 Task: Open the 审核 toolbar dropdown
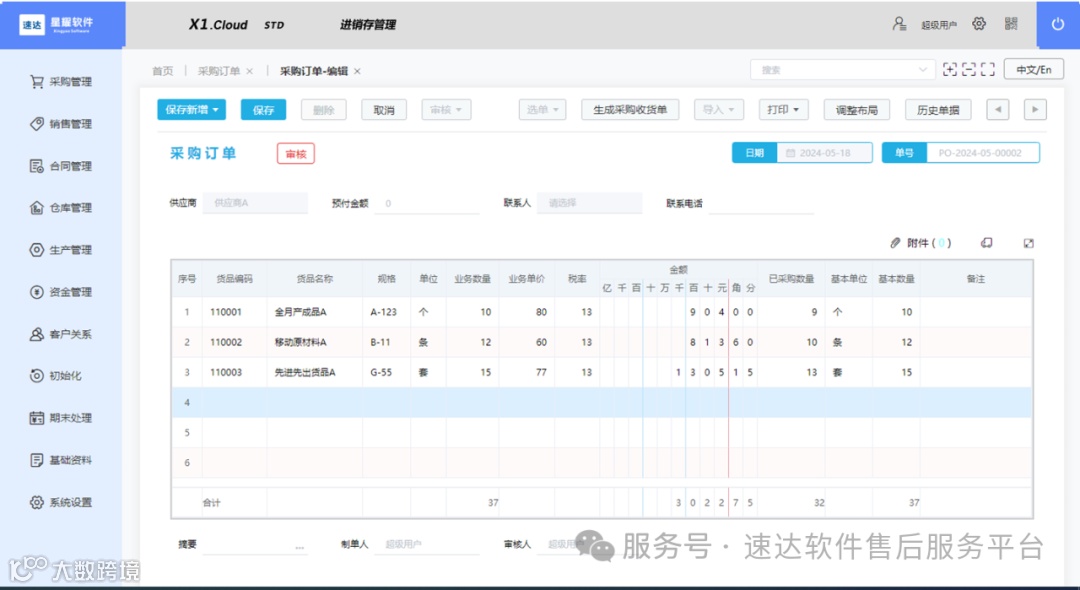[x=446, y=109]
